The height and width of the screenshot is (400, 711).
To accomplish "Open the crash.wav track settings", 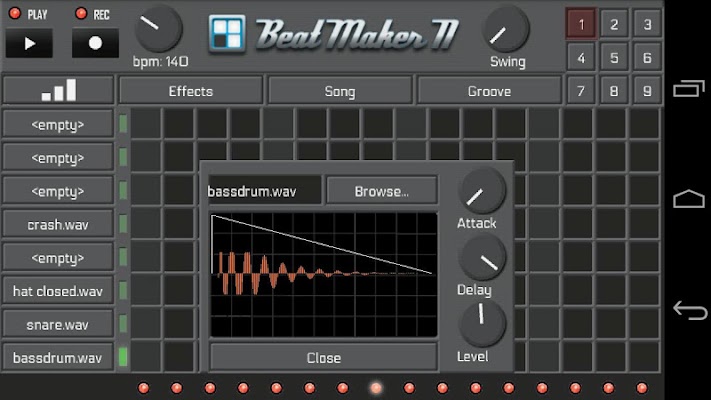I will [58, 224].
